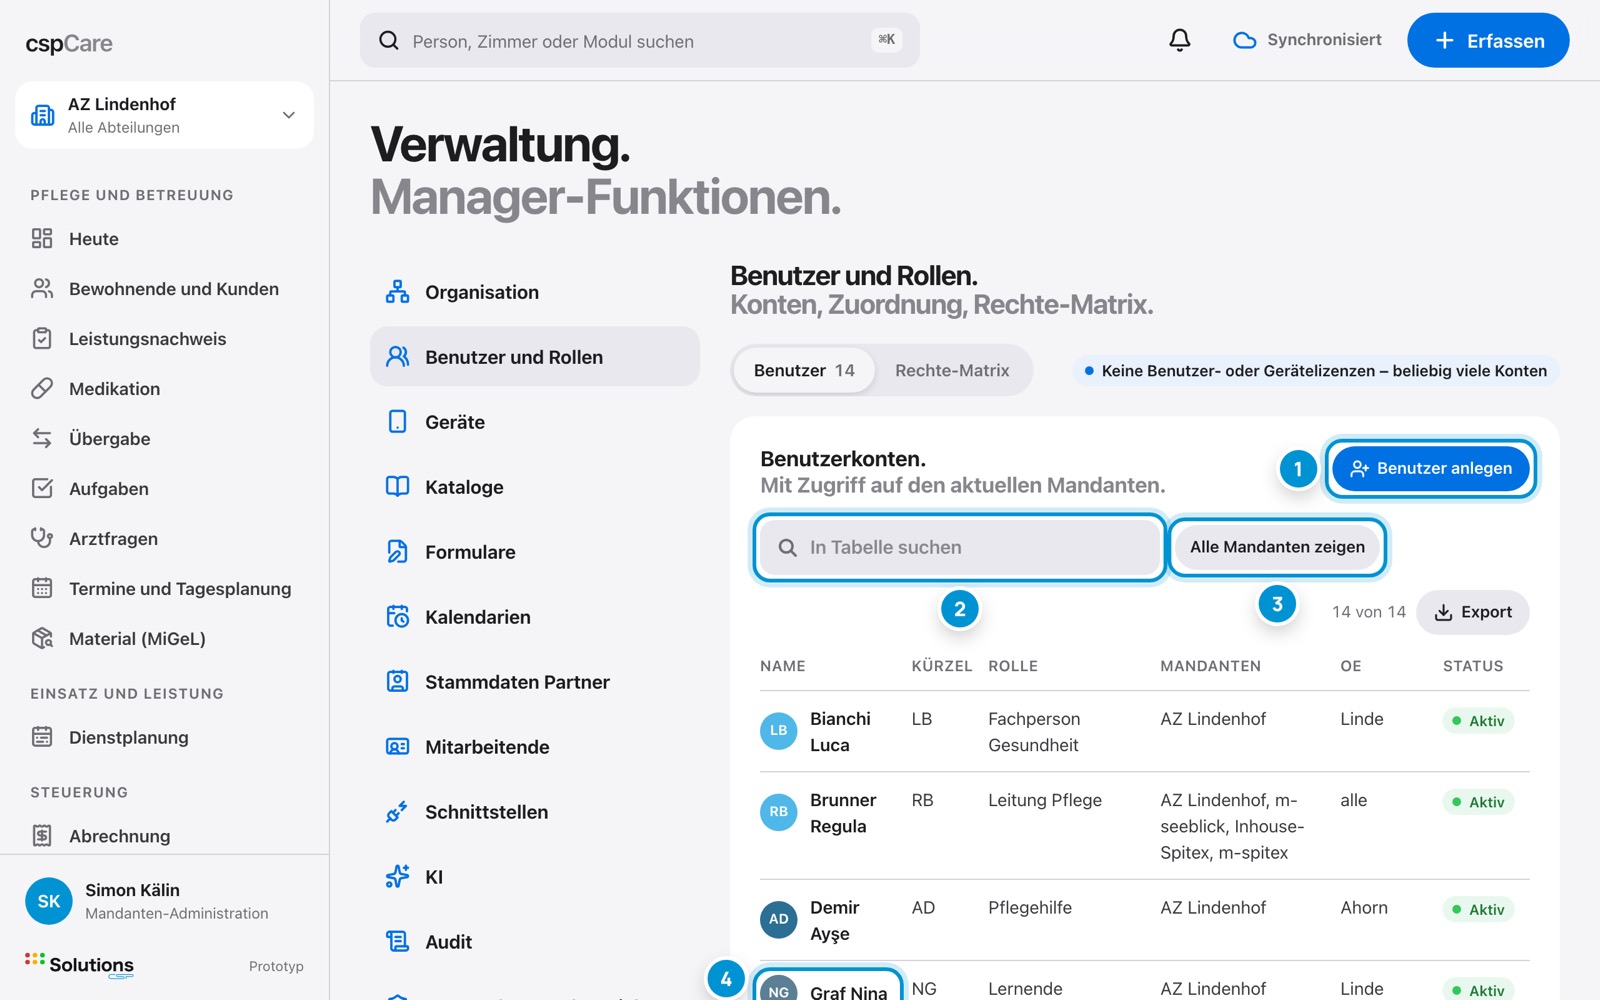Click the Erfassen button
Screen dimensions: 1600x1000
click(1488, 41)
